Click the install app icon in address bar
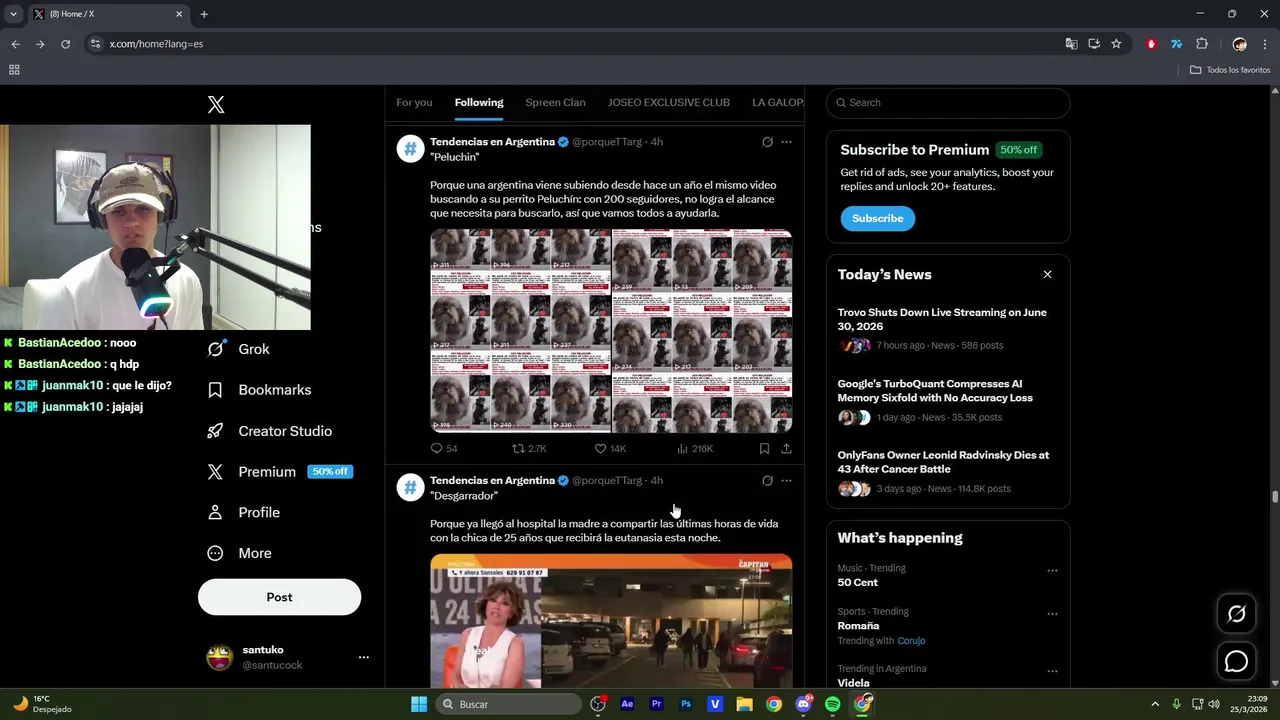This screenshot has width=1280, height=720. click(x=1094, y=44)
